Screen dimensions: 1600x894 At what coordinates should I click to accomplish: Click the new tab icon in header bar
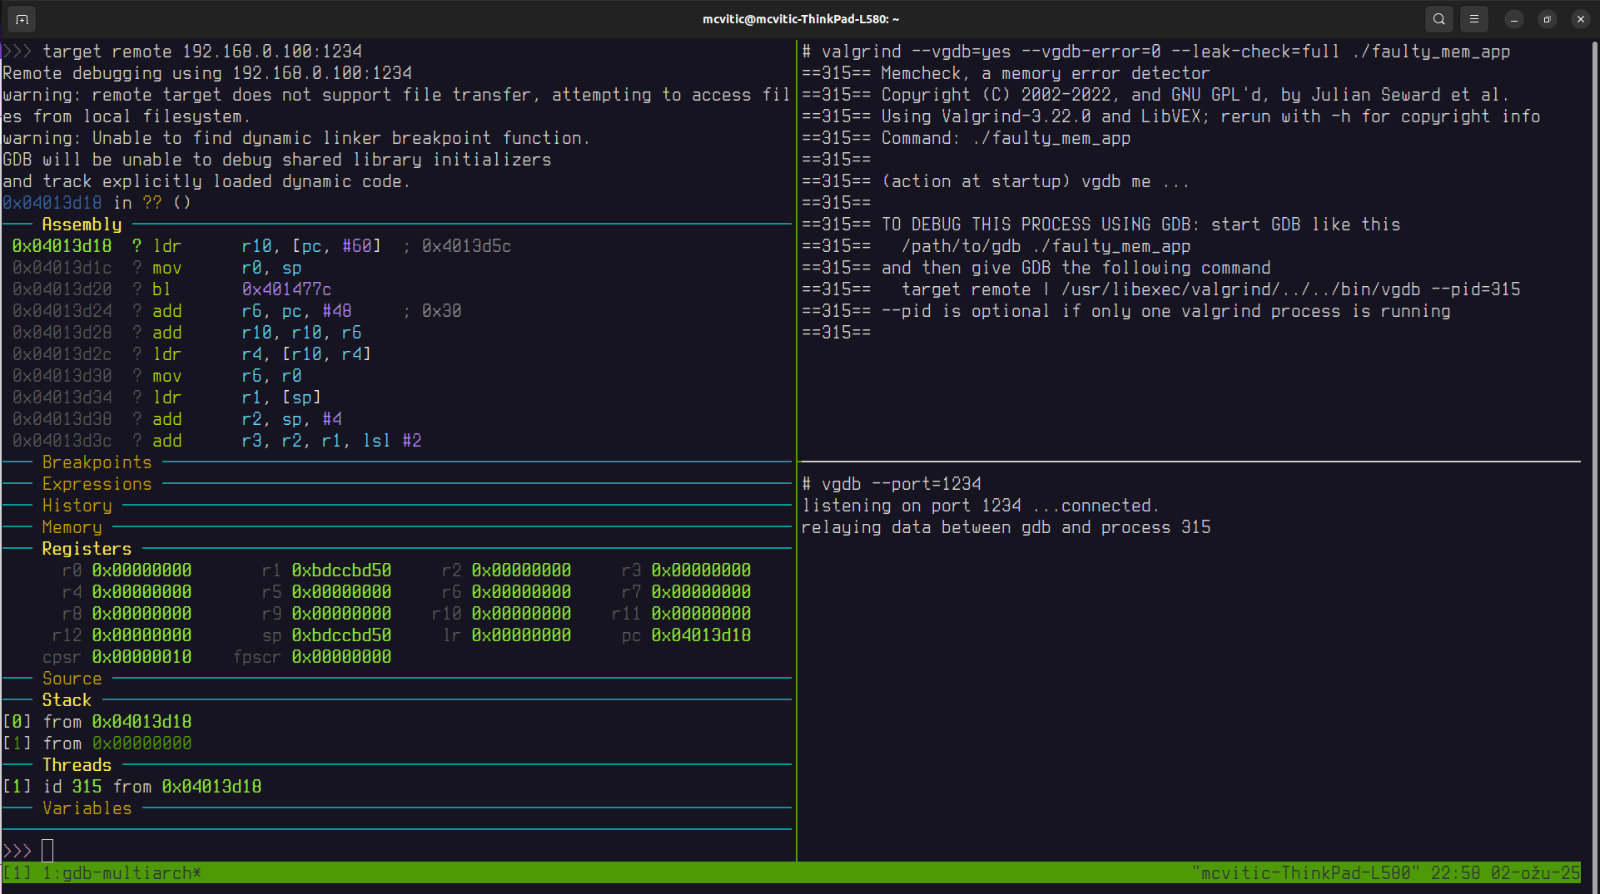point(22,19)
